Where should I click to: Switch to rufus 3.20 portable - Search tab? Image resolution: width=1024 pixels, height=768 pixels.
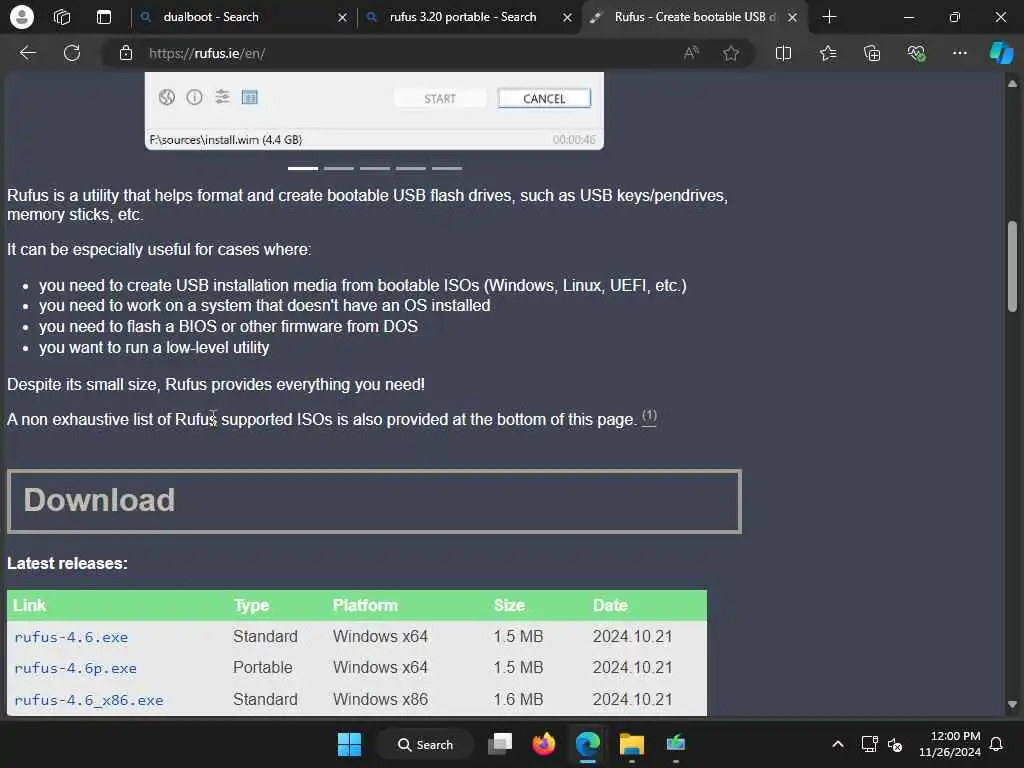pyautogui.click(x=469, y=17)
